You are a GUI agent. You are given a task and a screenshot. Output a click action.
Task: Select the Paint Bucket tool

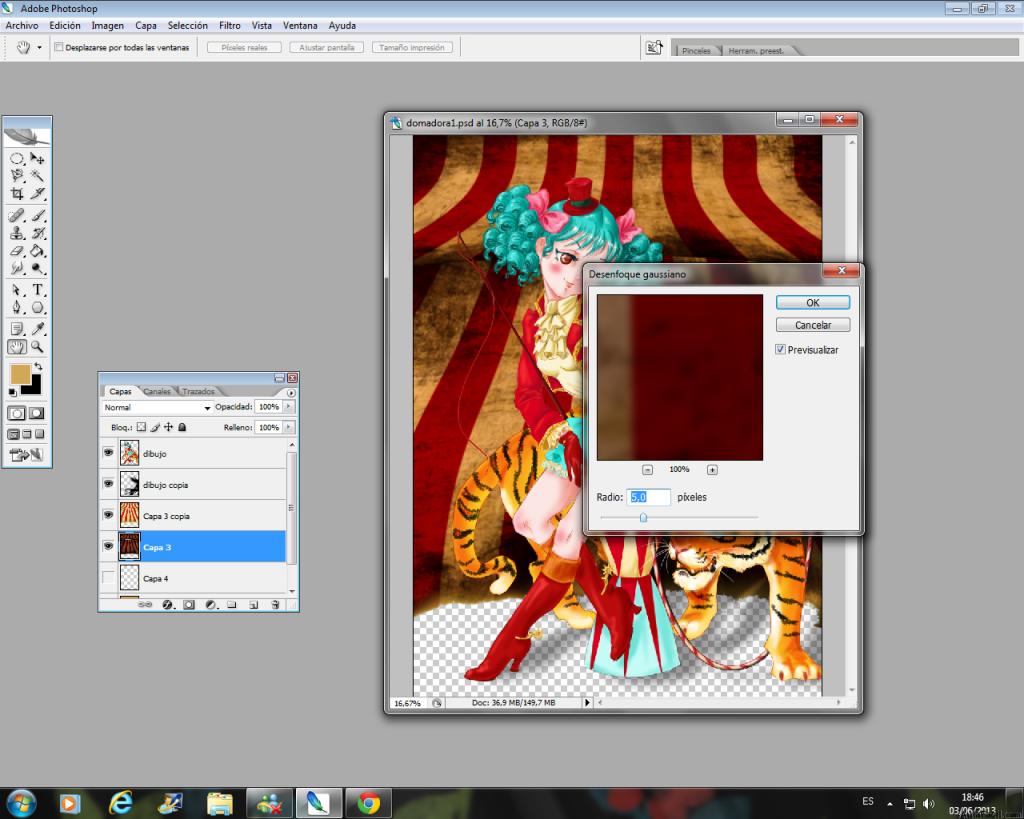pos(37,251)
